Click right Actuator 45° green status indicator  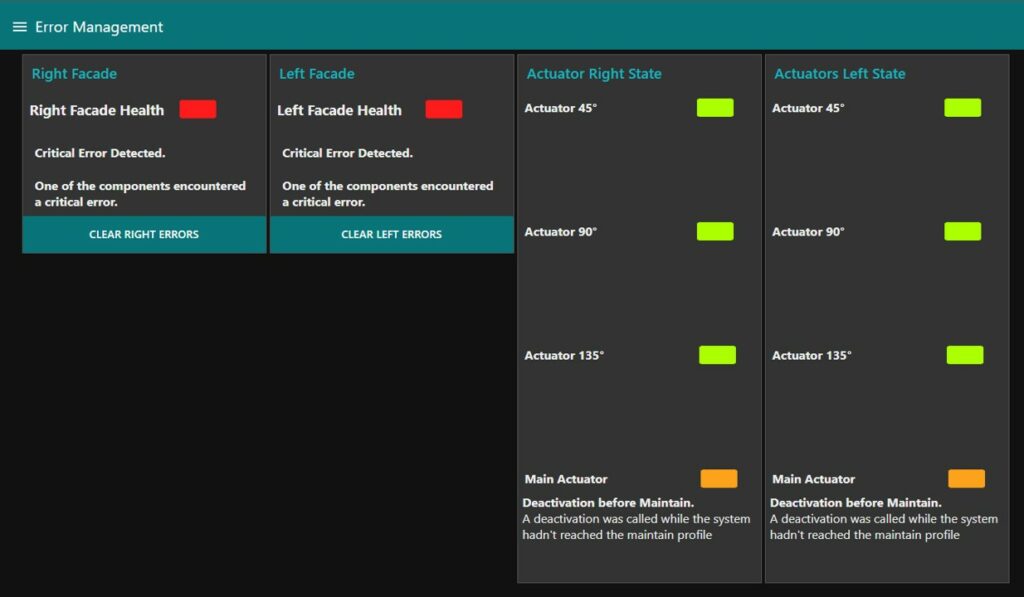[x=715, y=108]
